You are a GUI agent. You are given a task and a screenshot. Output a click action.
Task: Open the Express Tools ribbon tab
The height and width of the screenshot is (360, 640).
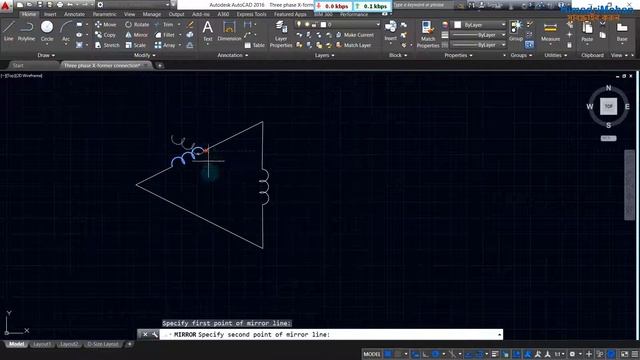click(x=251, y=14)
